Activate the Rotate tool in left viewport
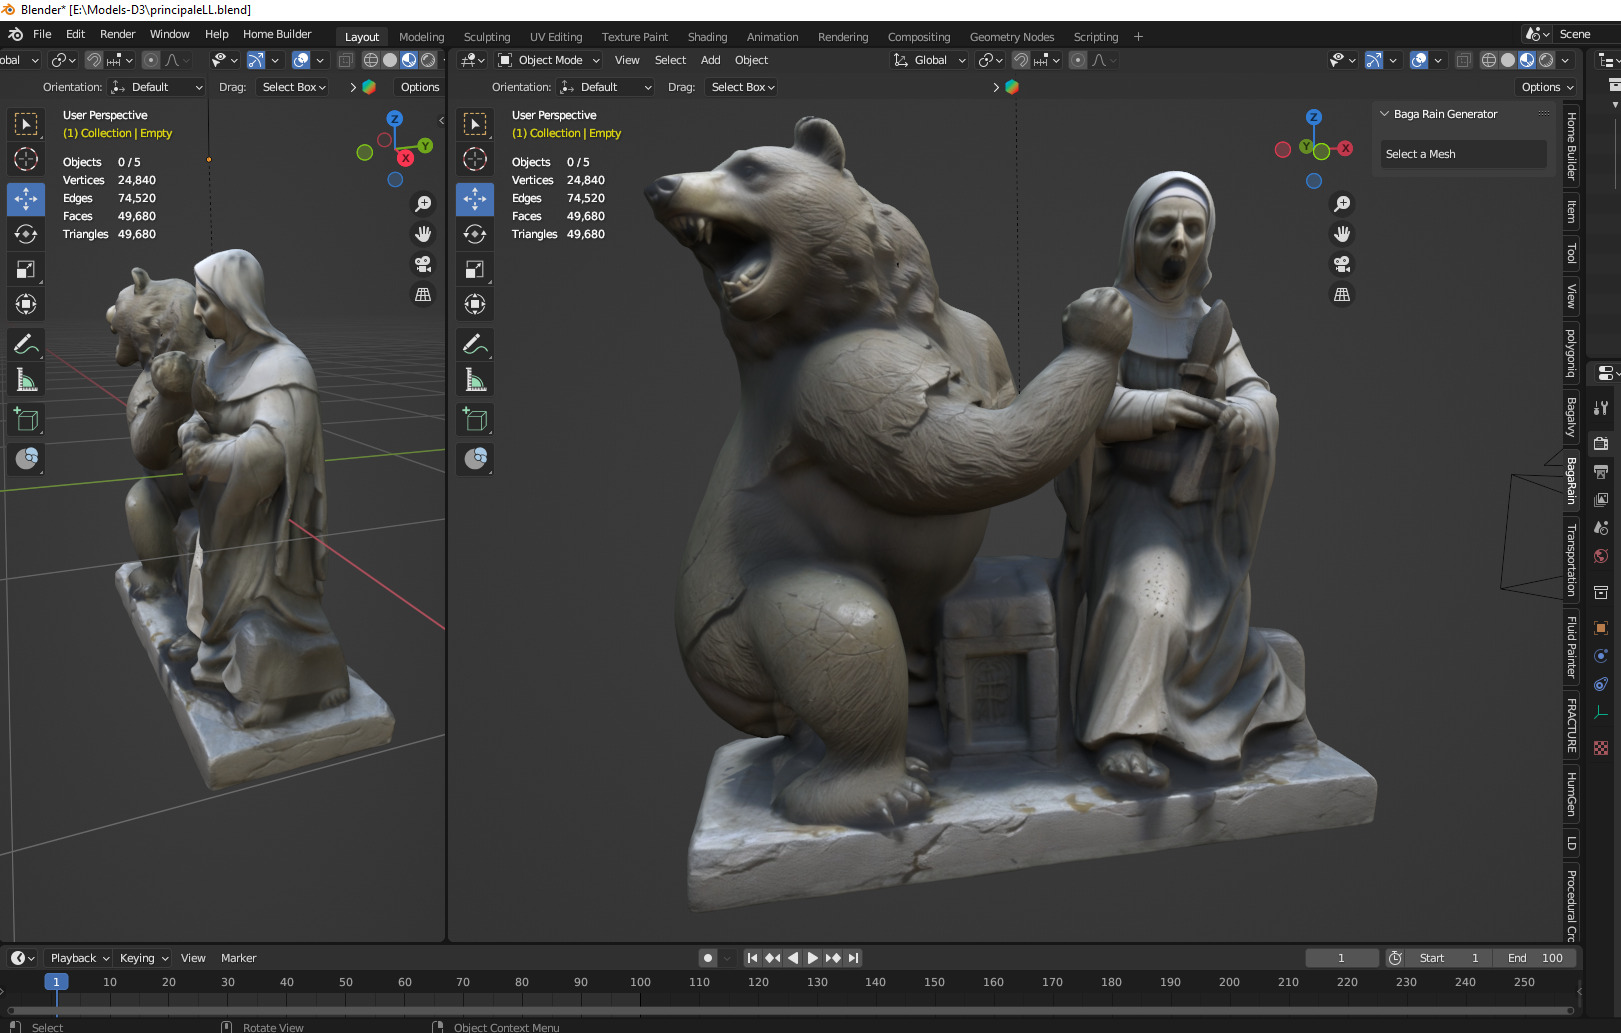This screenshot has height=1033, width=1621. (x=26, y=234)
